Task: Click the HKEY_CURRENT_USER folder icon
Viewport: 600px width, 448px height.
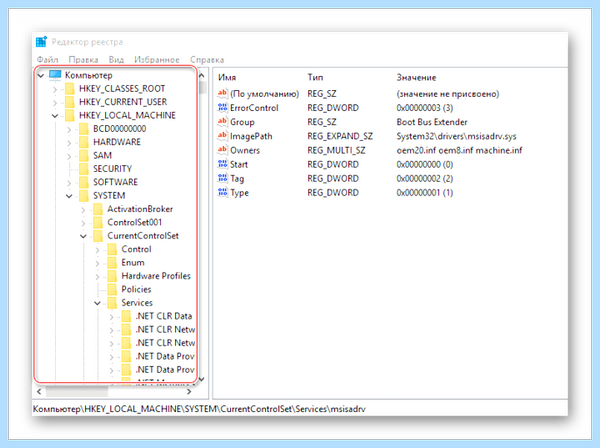Action: point(70,102)
